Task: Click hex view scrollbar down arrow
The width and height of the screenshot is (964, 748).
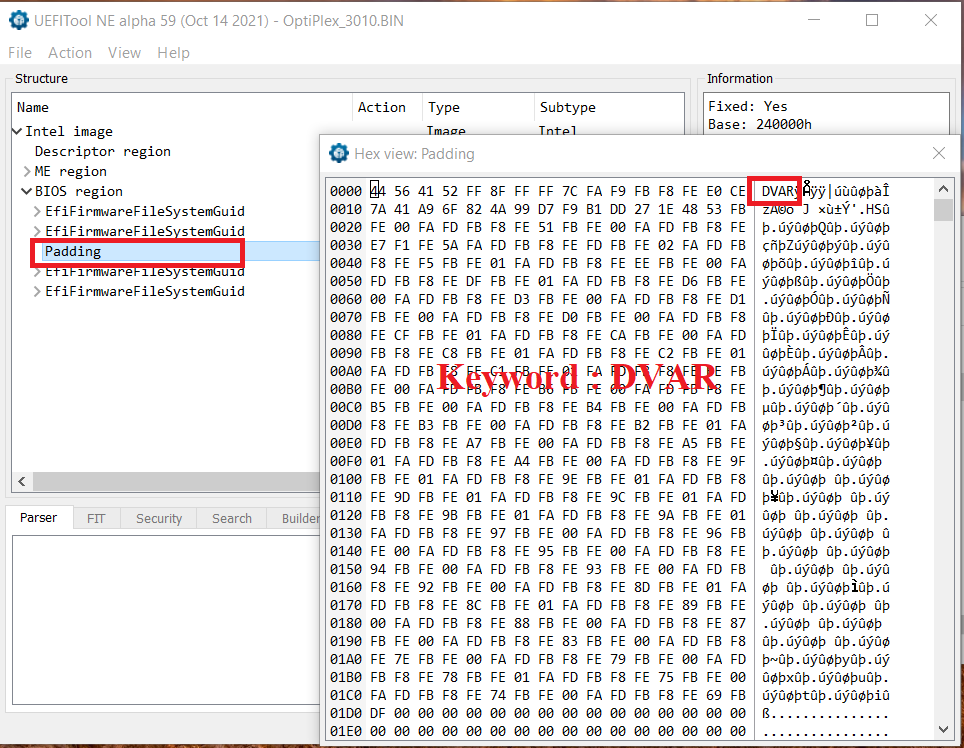Action: click(943, 730)
